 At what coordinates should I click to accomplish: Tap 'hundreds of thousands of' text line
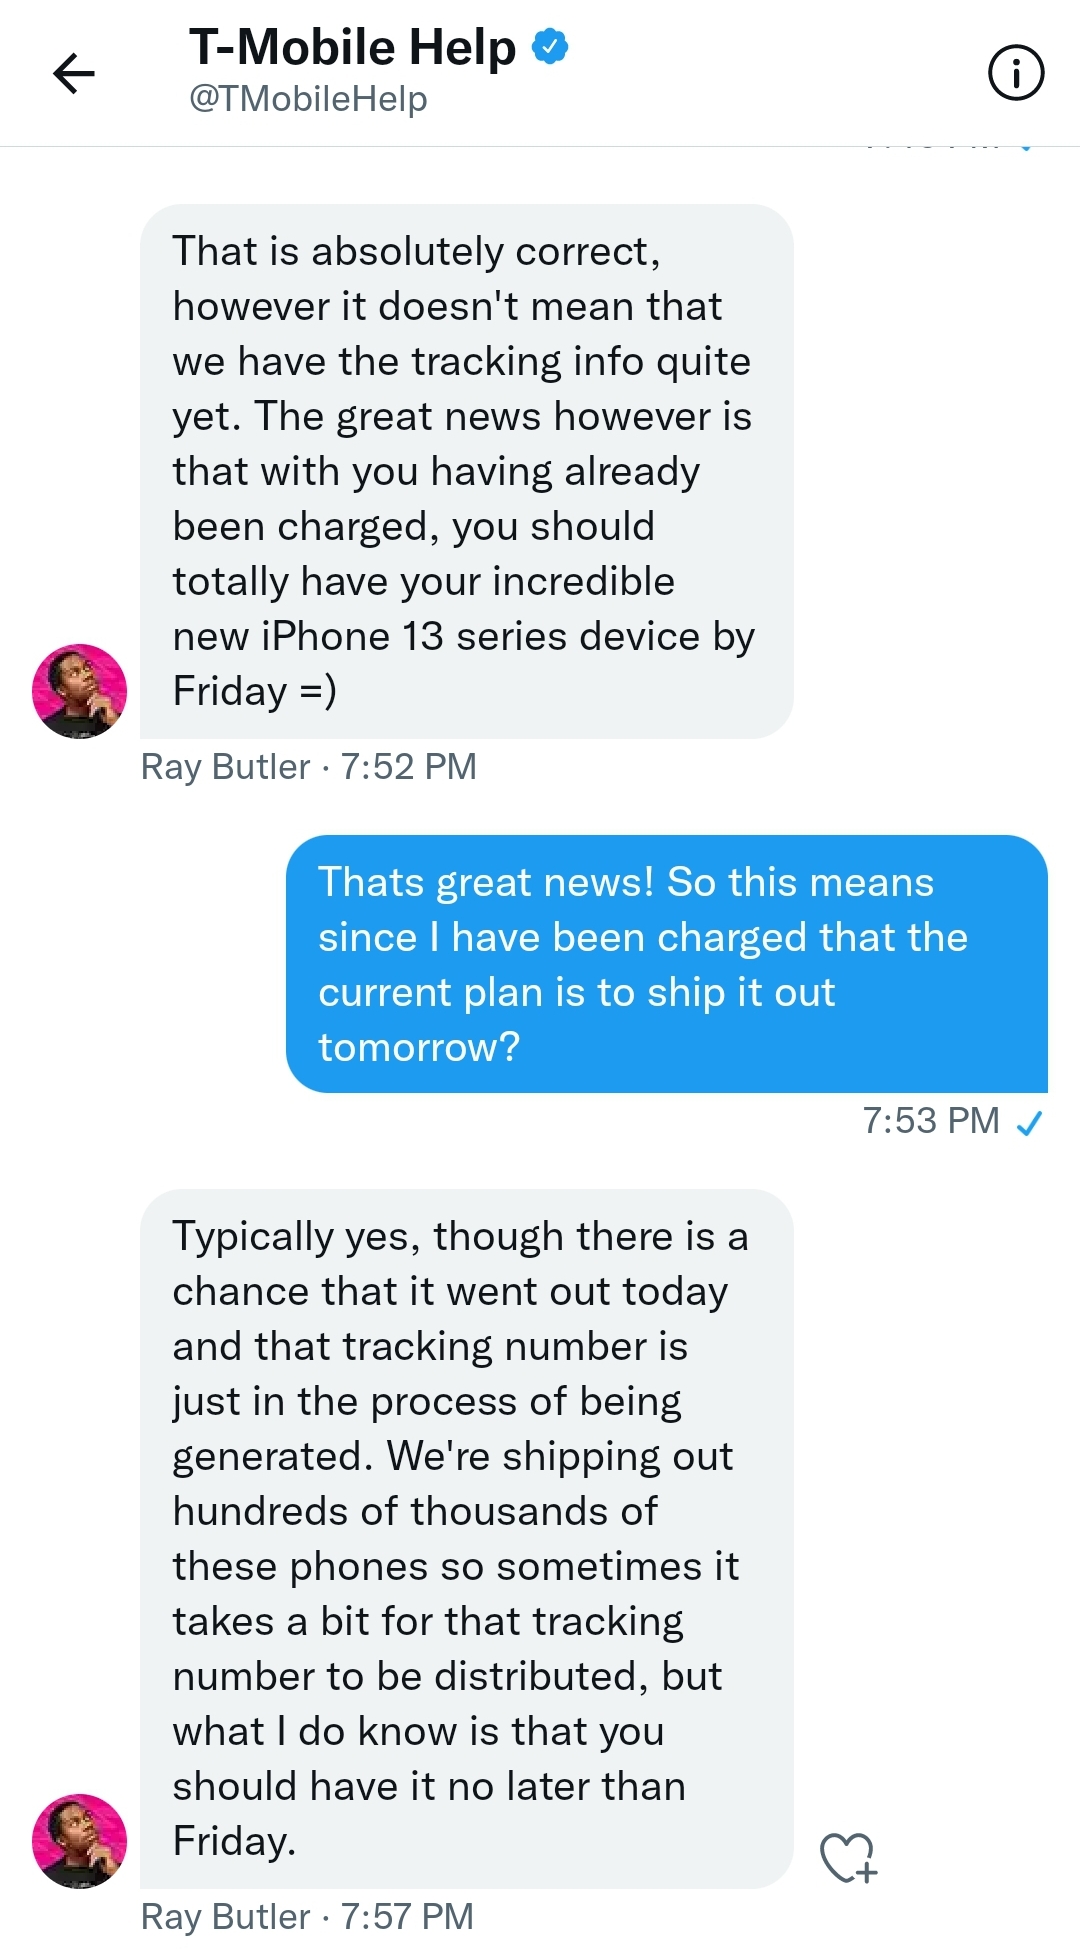click(415, 1511)
